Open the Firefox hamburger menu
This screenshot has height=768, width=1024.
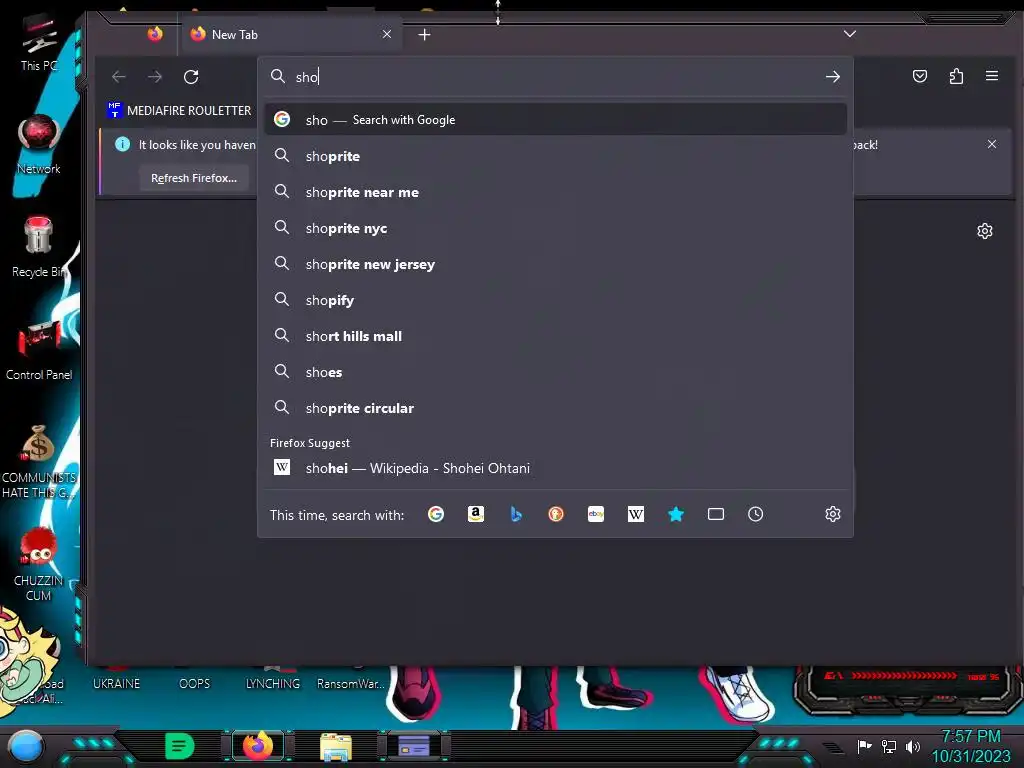coord(991,76)
